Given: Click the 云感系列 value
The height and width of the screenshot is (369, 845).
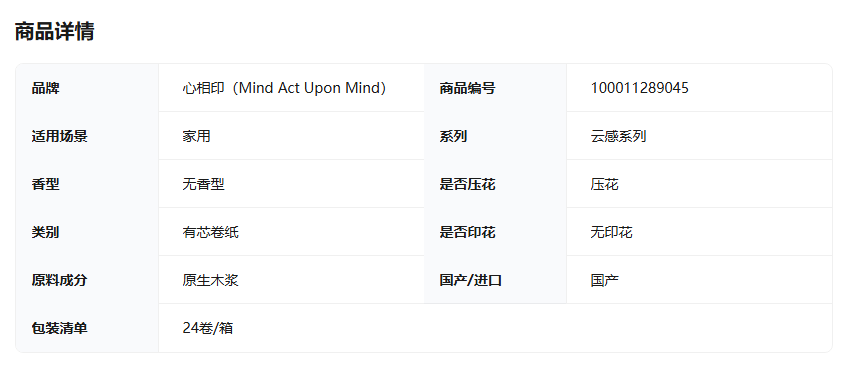Looking at the screenshot, I should [x=618, y=136].
